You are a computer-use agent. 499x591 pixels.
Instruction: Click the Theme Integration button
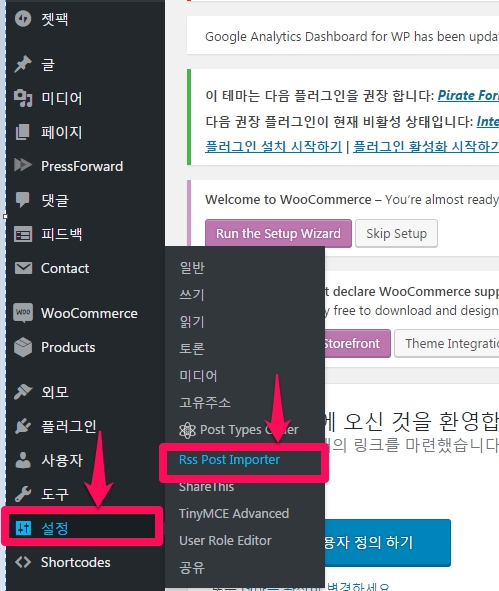[x=447, y=343]
